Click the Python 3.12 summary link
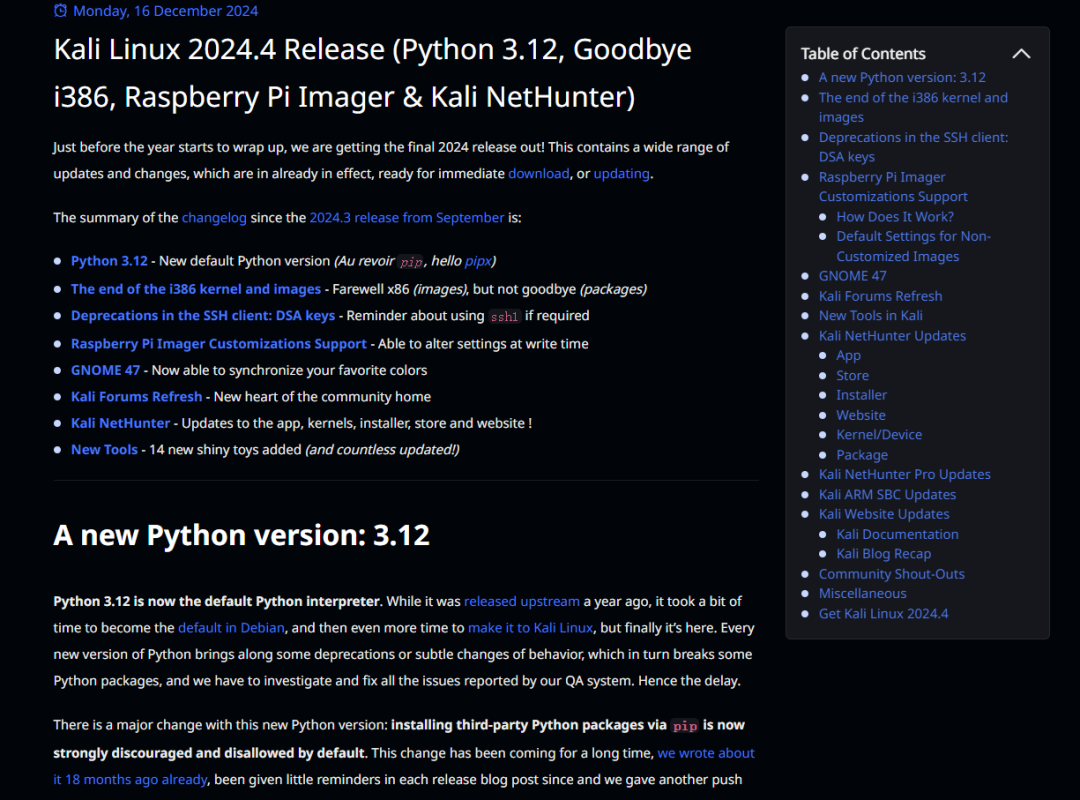Screen dimensions: 1080x800 [x=110, y=261]
